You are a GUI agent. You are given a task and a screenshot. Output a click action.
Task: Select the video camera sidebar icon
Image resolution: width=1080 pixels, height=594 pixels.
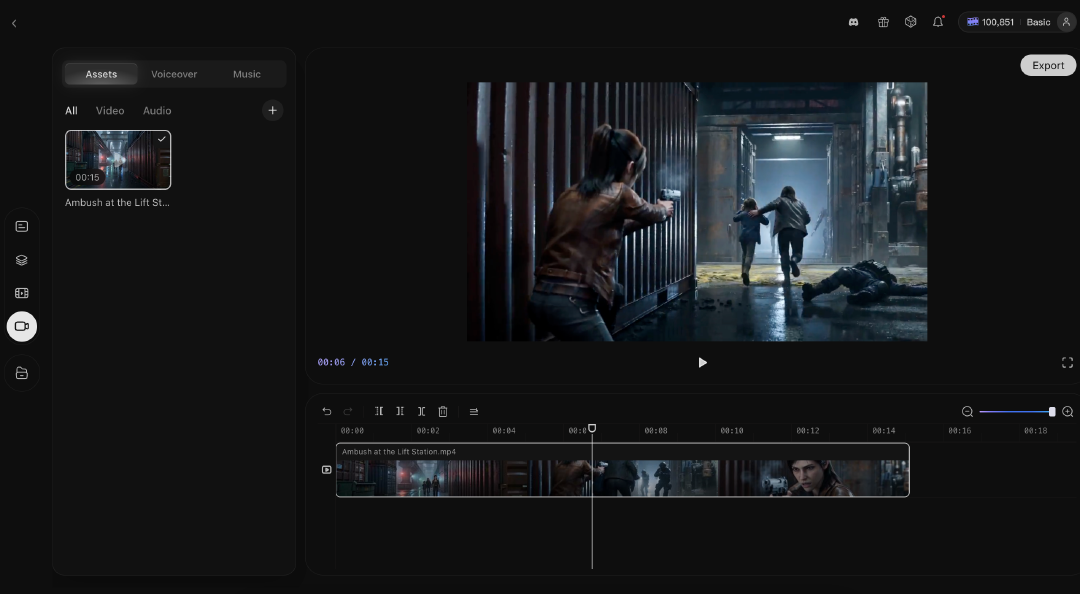tap(22, 327)
